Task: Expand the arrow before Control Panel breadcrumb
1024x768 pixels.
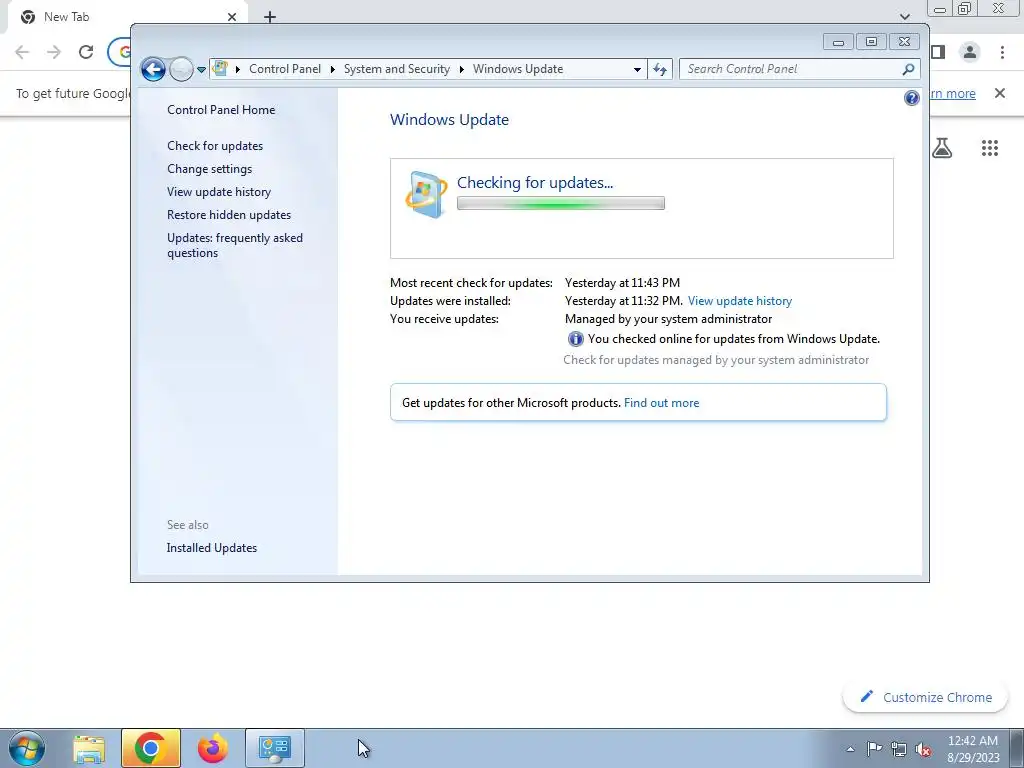Action: click(238, 69)
